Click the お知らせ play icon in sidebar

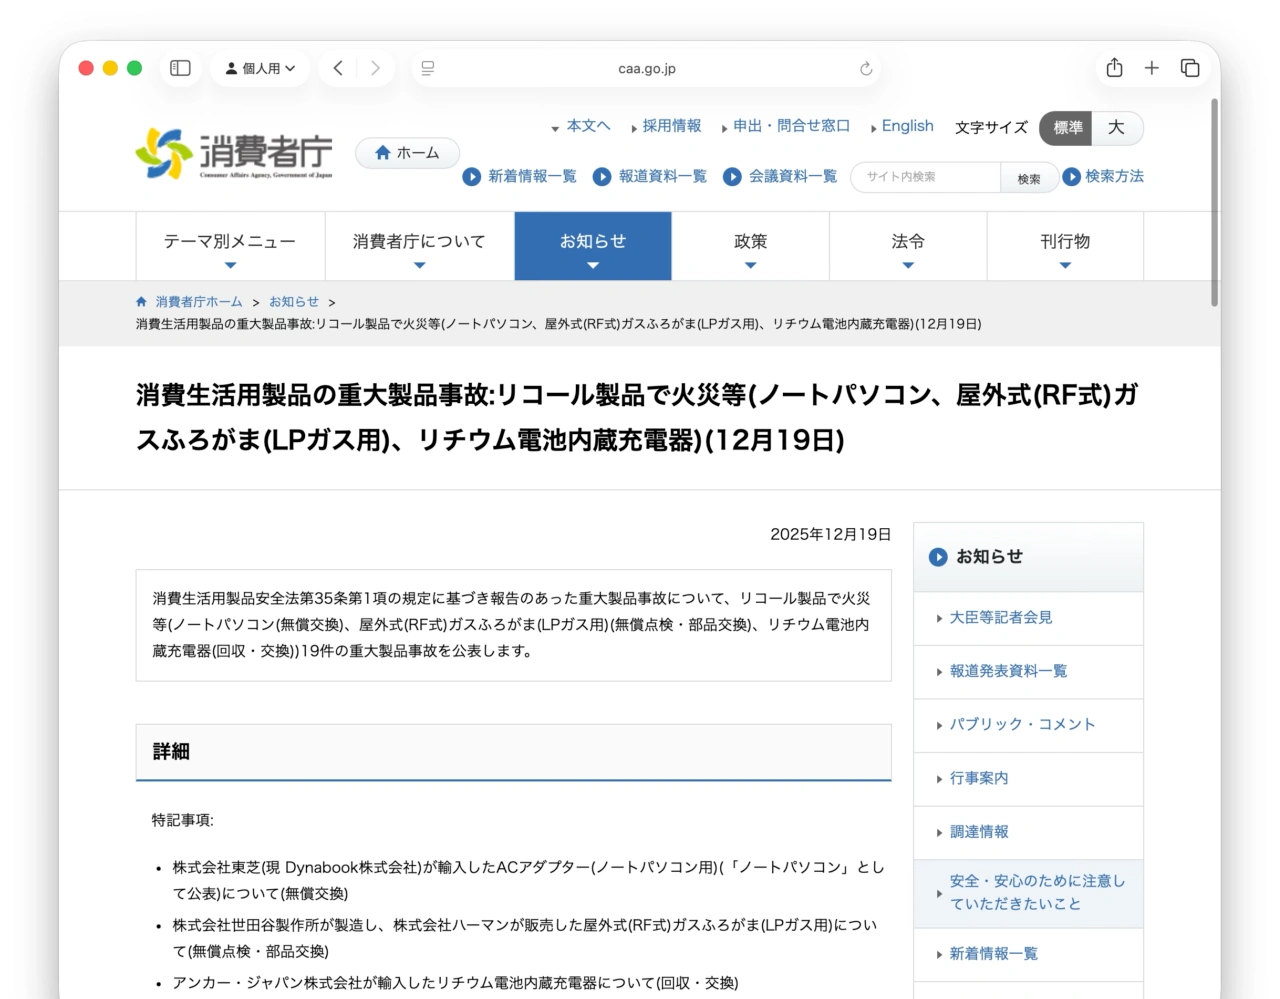(x=938, y=557)
